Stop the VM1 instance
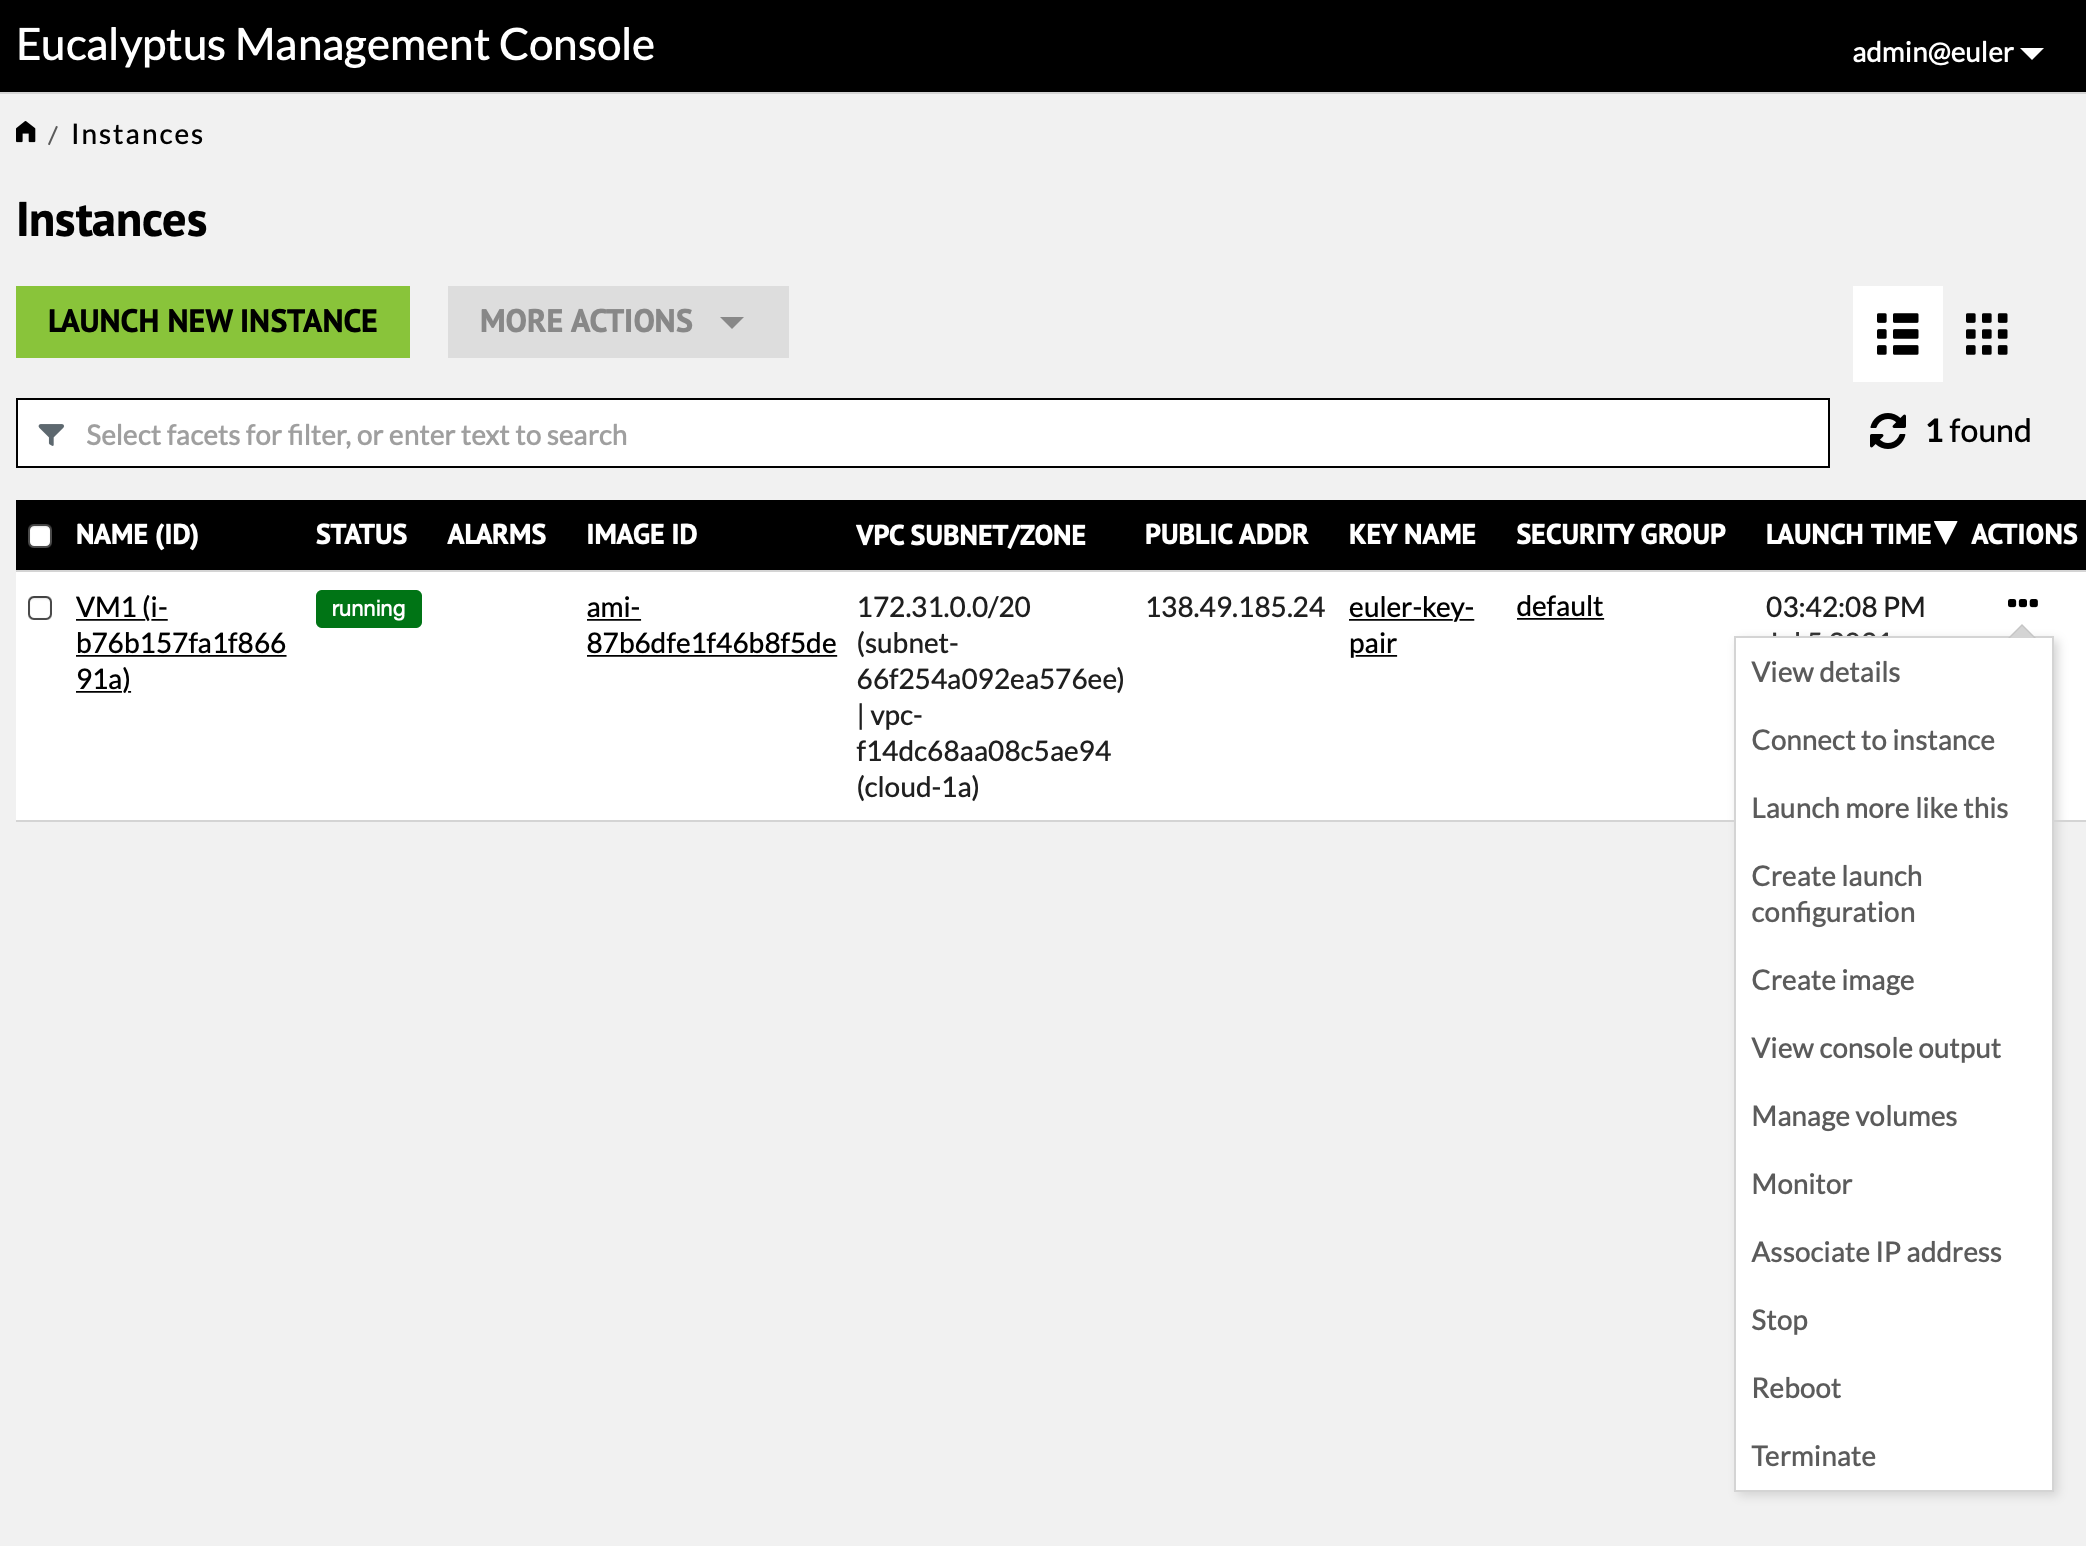 pyautogui.click(x=1779, y=1320)
